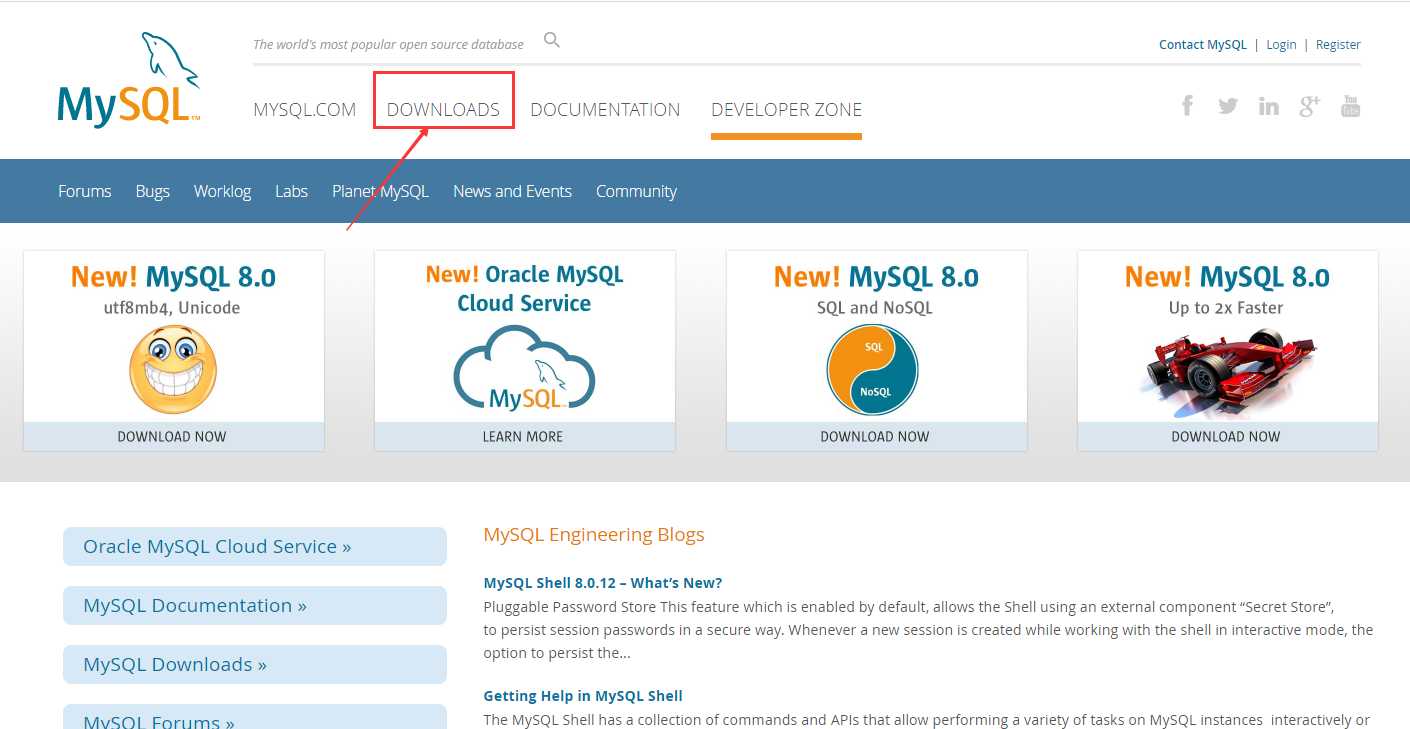Screen dimensions: 1410x729
Task: Click the Contact MySQL link
Action: [1203, 45]
